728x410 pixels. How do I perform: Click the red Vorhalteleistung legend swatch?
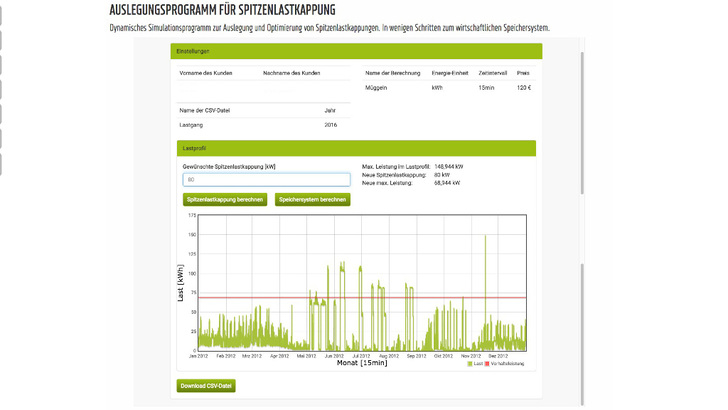487,364
